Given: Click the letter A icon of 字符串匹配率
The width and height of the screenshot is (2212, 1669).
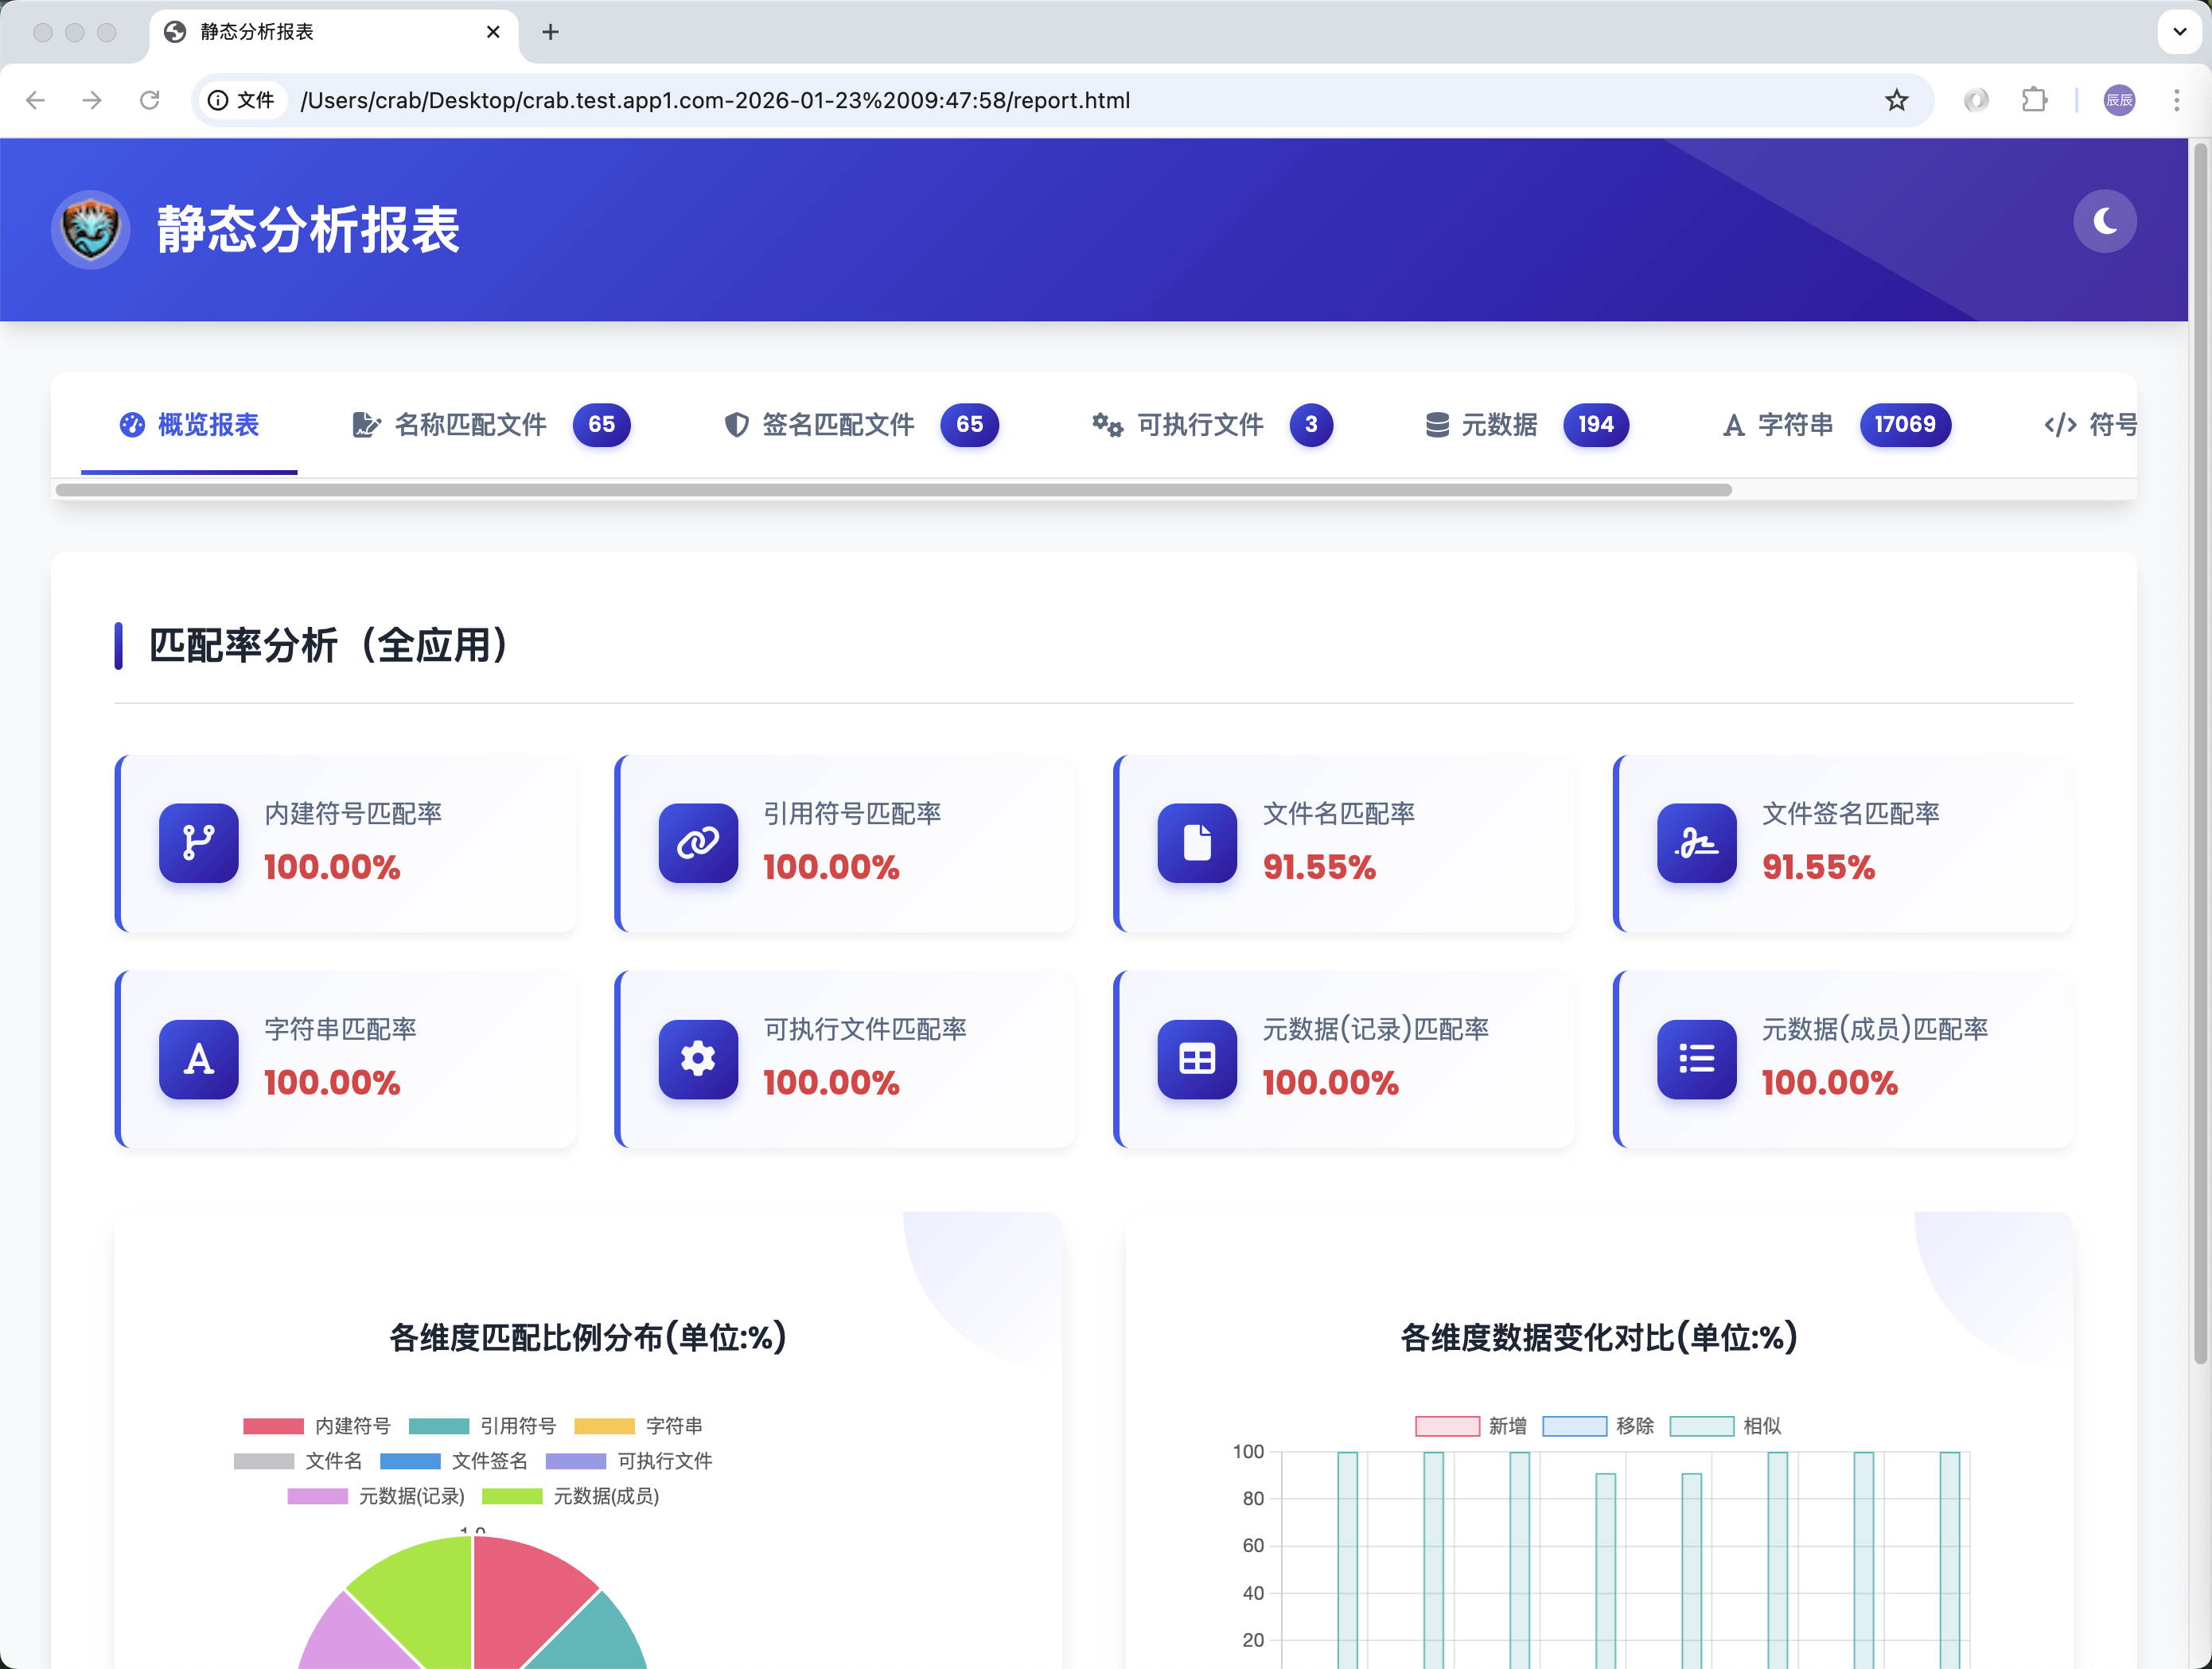Looking at the screenshot, I should click(x=198, y=1059).
